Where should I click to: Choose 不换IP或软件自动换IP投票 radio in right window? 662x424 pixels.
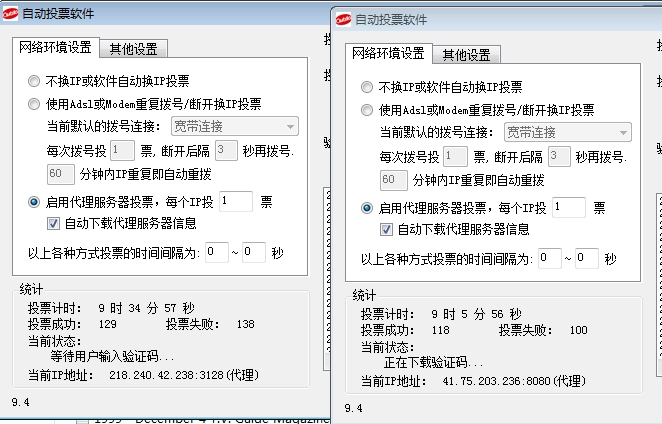coord(367,87)
